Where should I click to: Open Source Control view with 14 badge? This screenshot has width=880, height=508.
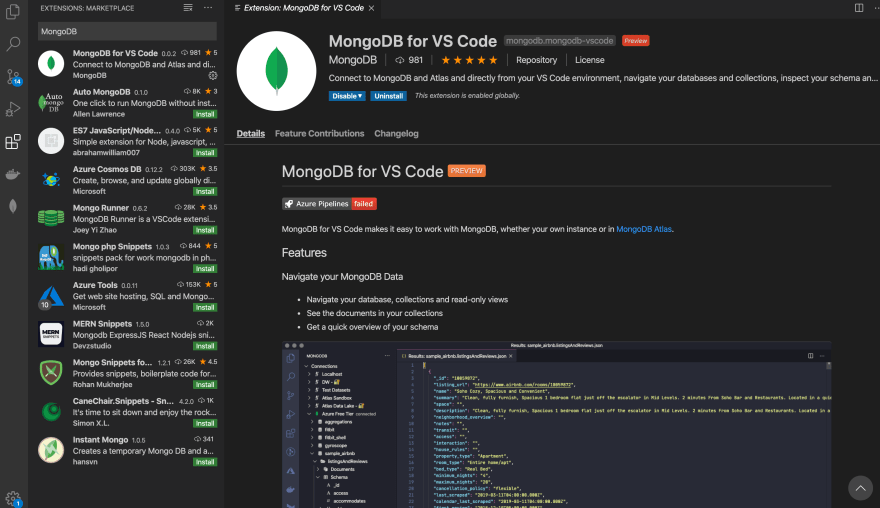(13, 77)
